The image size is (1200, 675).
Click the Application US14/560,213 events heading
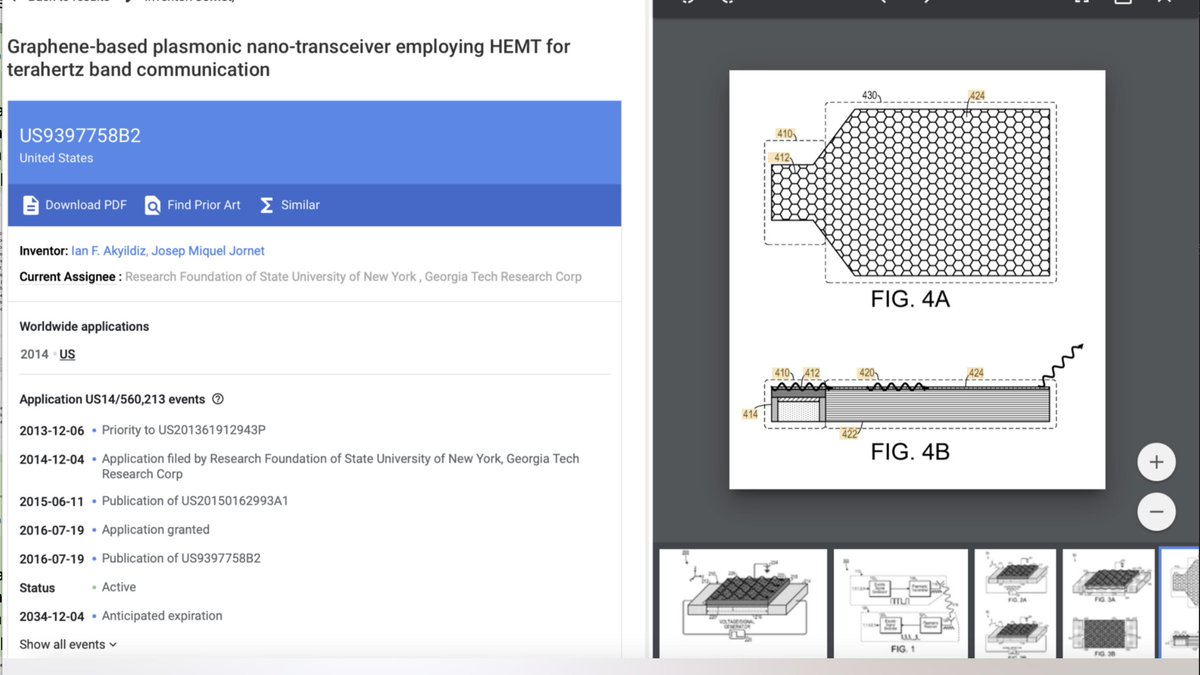point(112,399)
